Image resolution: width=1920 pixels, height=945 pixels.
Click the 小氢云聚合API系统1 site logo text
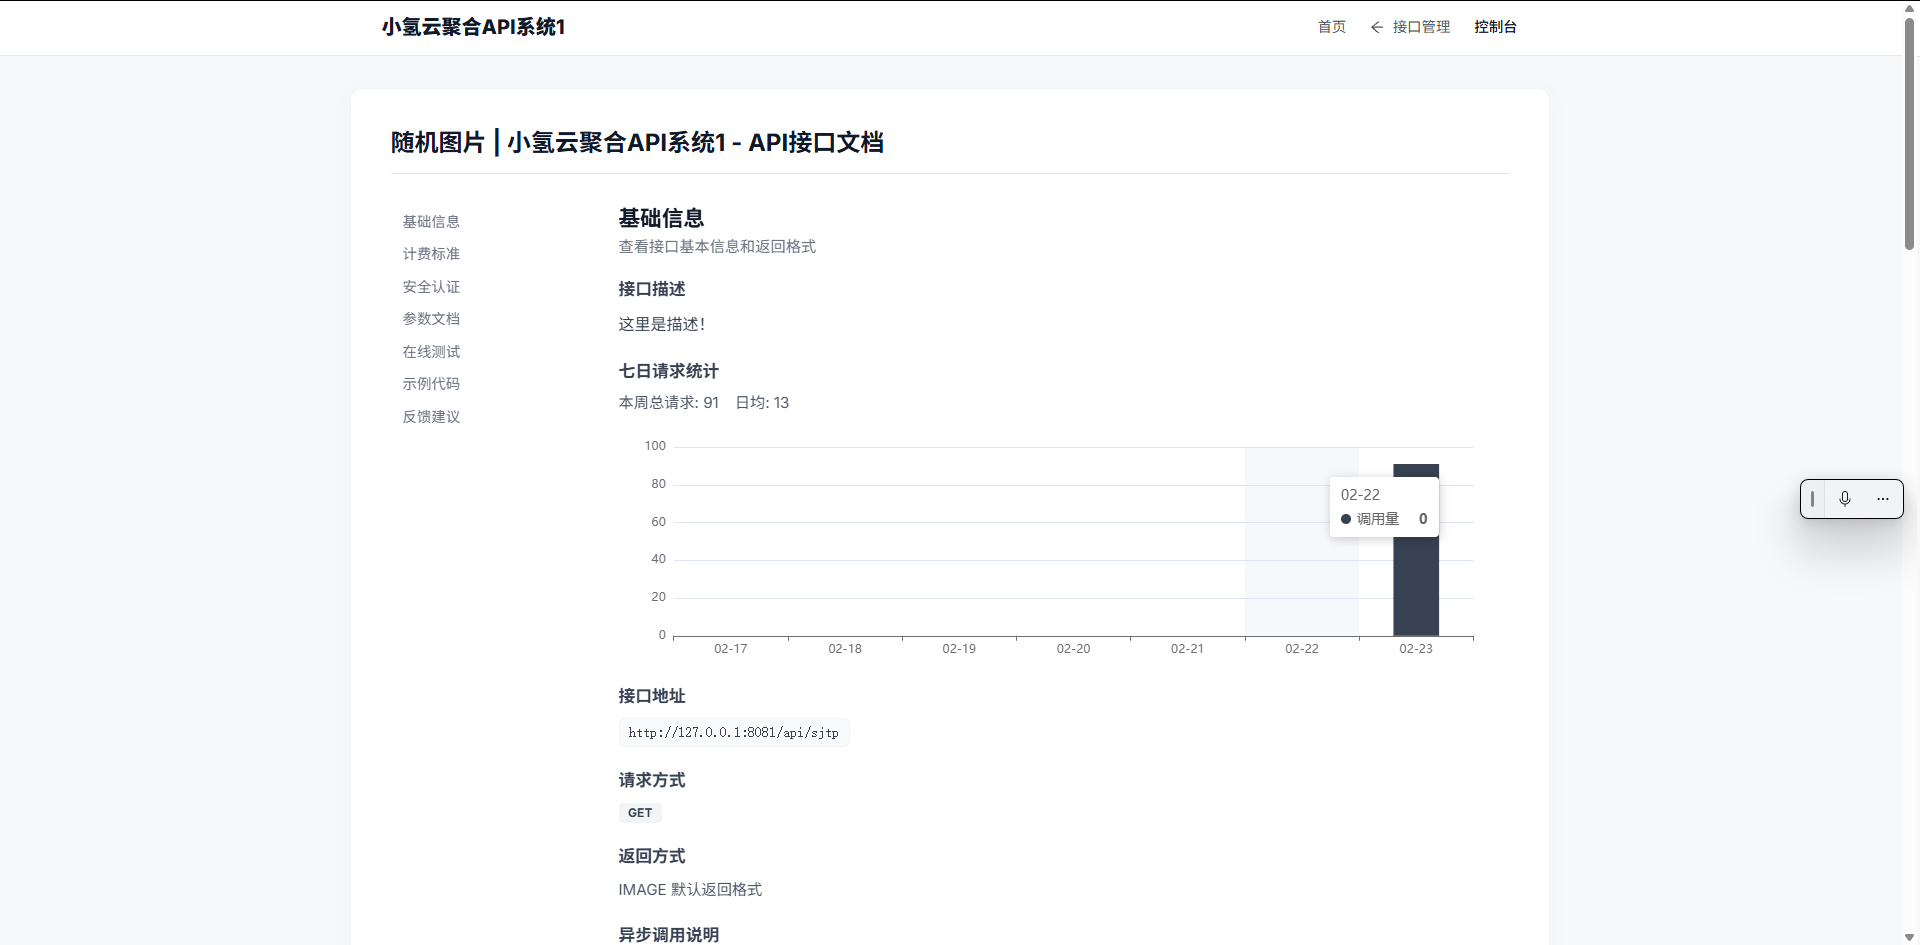pos(472,27)
